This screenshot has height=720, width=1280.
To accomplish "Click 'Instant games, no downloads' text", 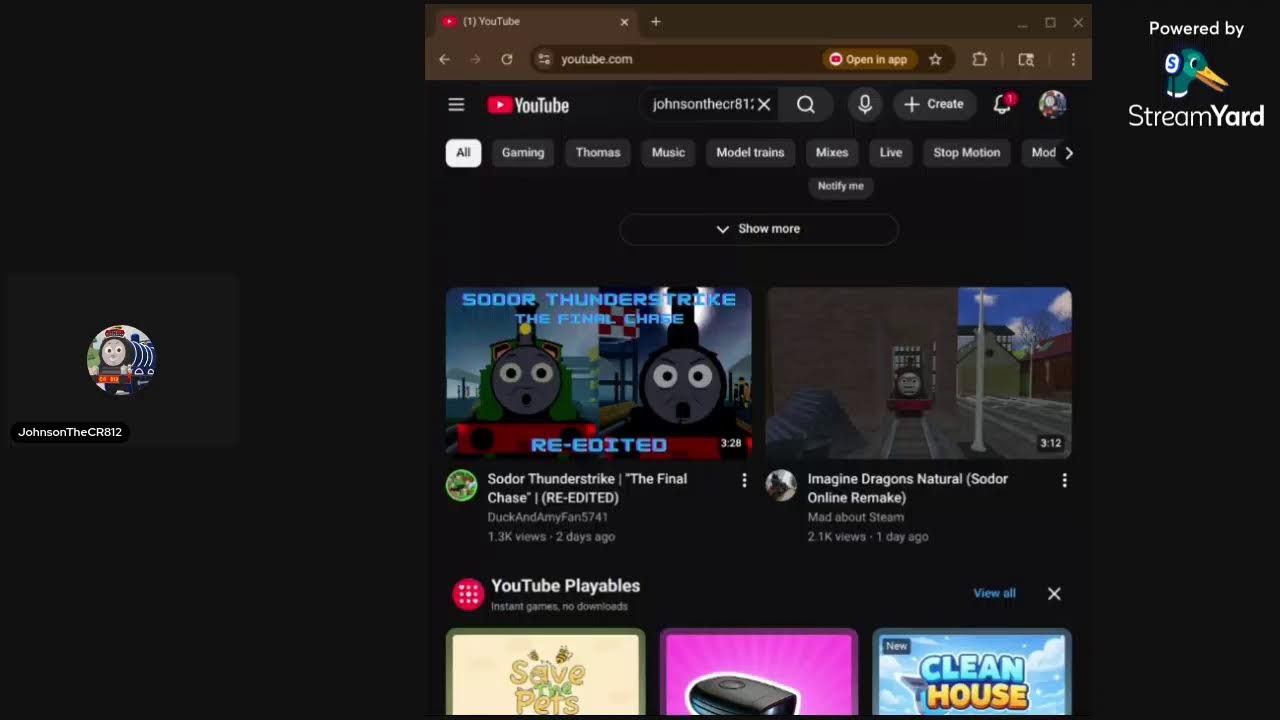I will 559,606.
